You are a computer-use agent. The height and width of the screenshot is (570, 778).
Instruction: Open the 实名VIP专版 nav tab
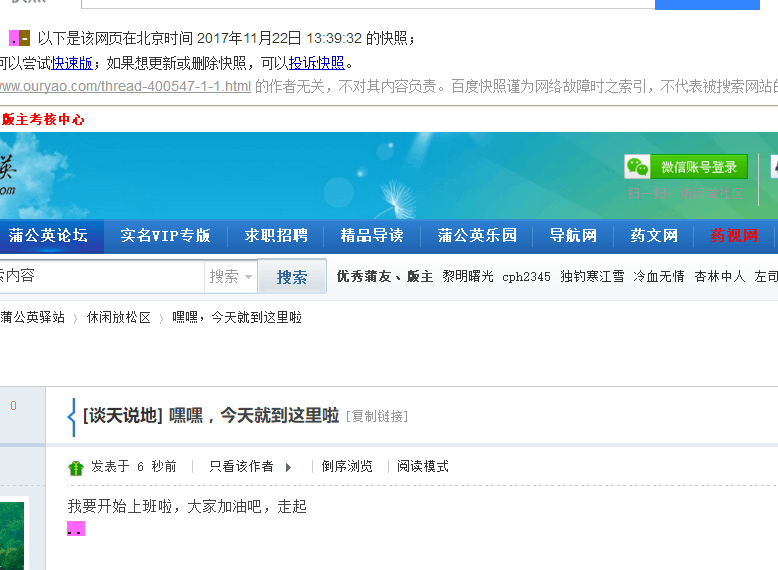[x=166, y=236]
